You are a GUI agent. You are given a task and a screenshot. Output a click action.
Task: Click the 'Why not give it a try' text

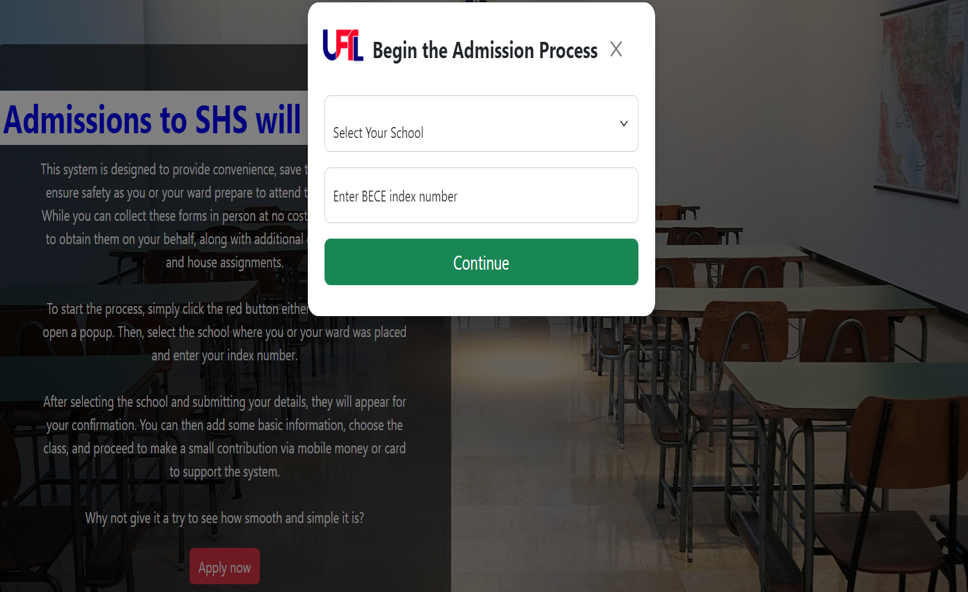224,517
